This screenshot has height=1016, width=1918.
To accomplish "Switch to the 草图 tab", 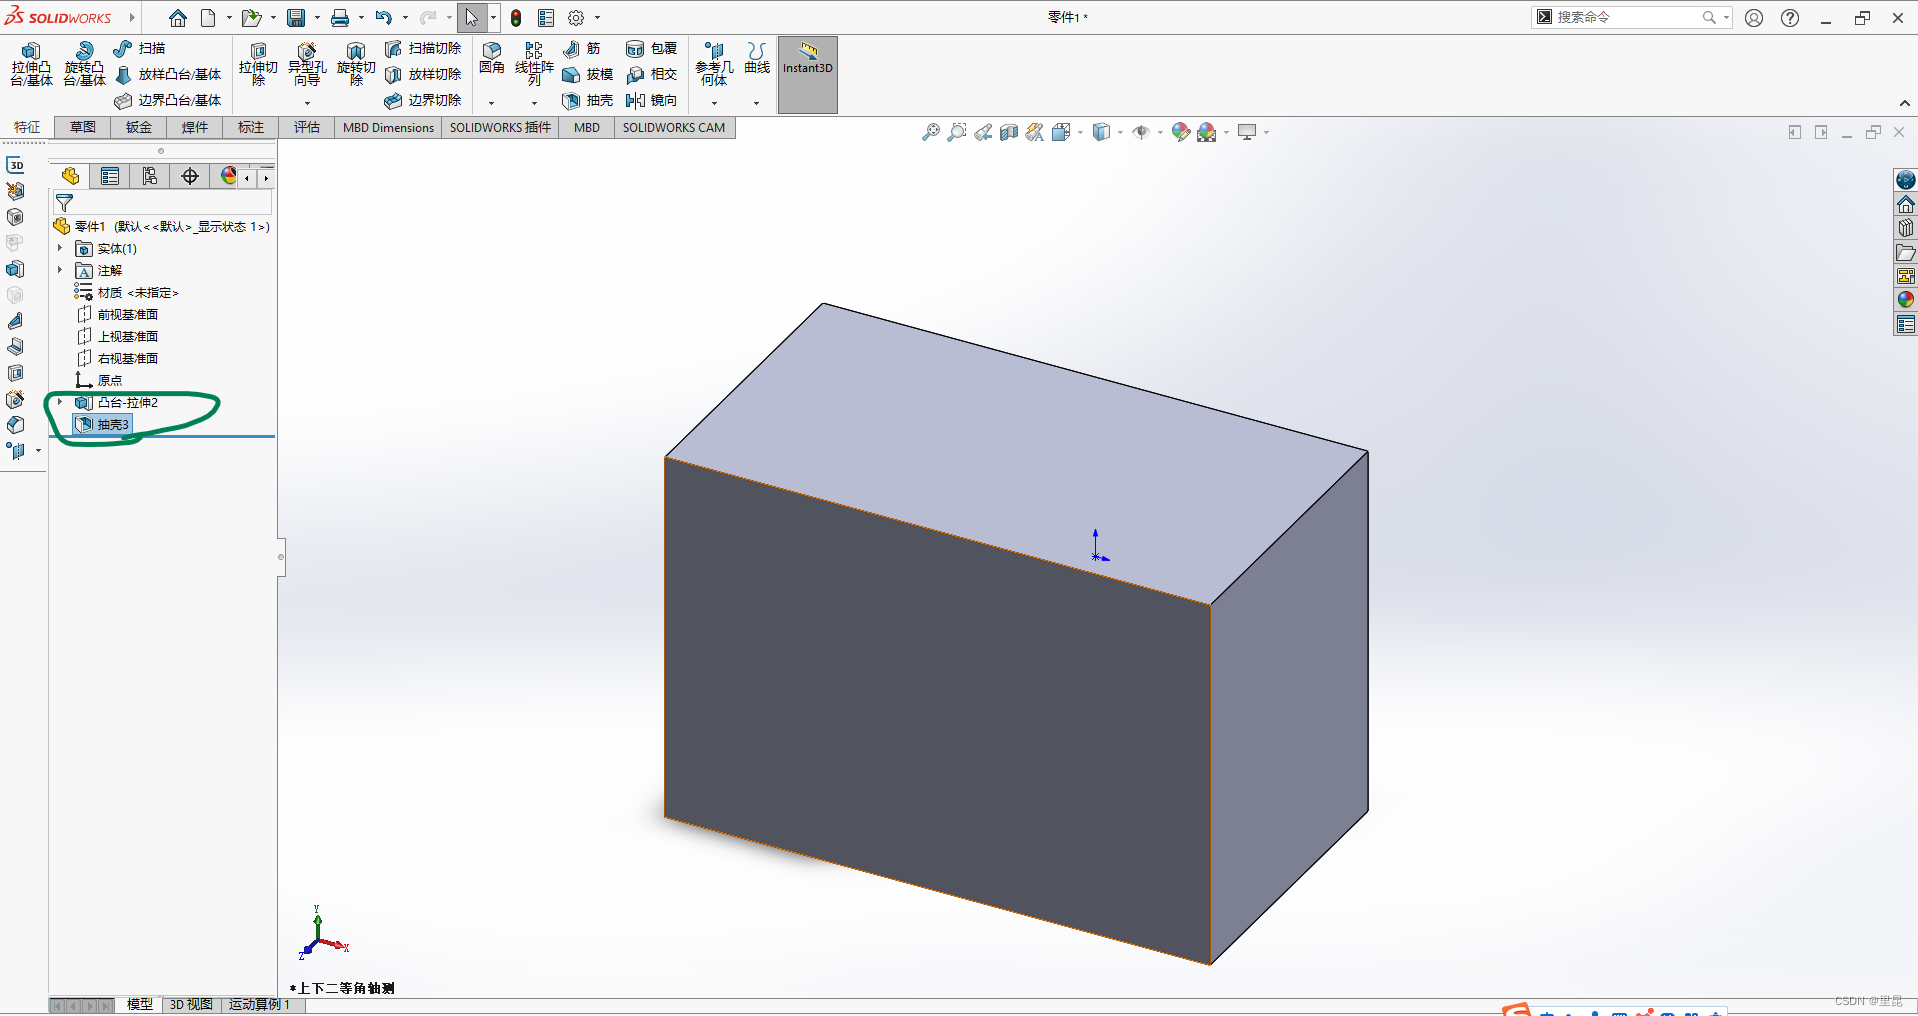I will [x=83, y=127].
